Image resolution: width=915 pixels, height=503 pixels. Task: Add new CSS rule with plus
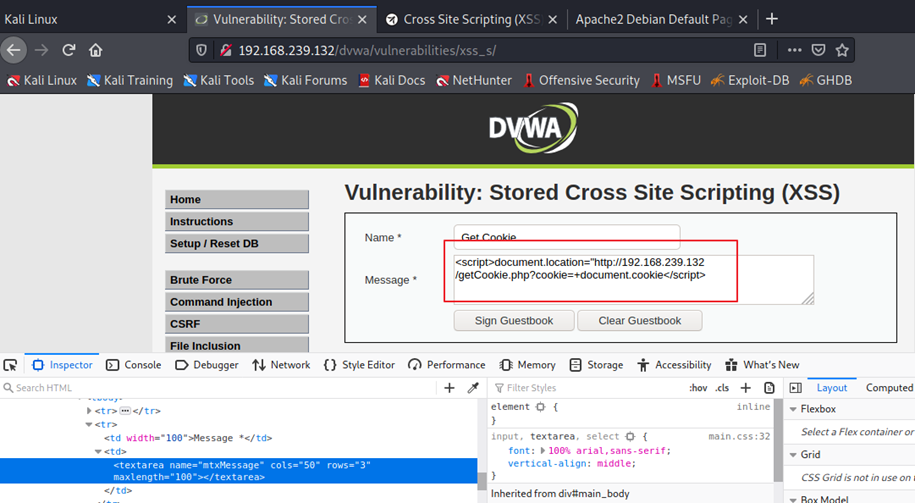point(746,388)
